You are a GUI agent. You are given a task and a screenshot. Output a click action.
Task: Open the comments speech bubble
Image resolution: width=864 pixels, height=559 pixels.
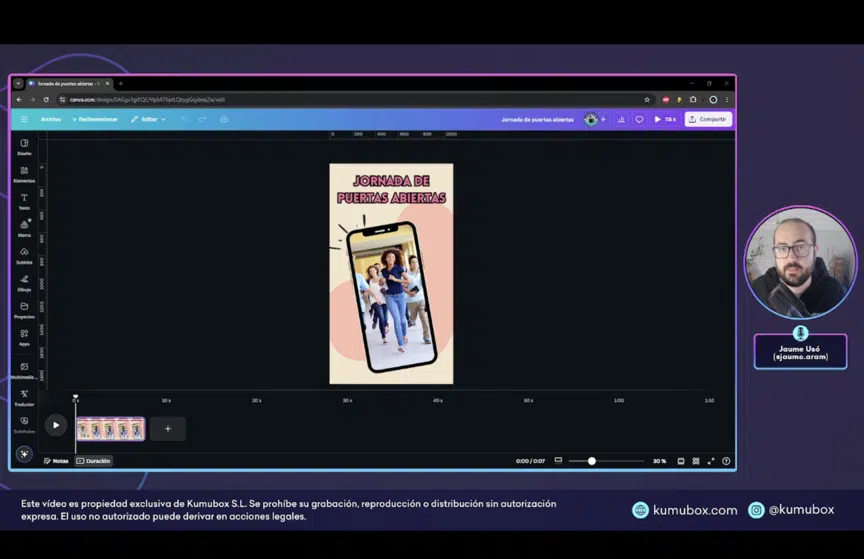[639, 119]
